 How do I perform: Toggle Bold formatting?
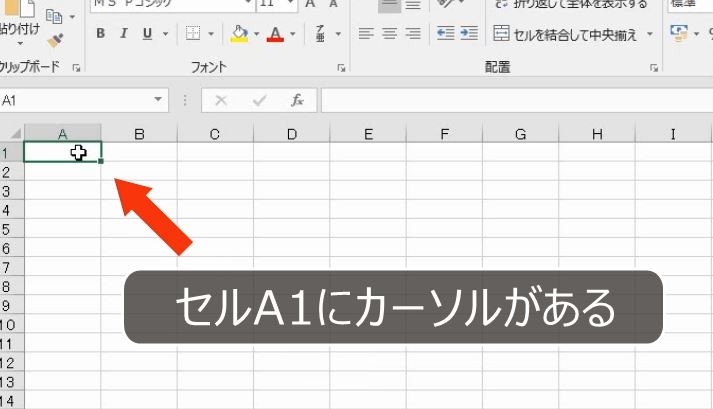pos(101,33)
